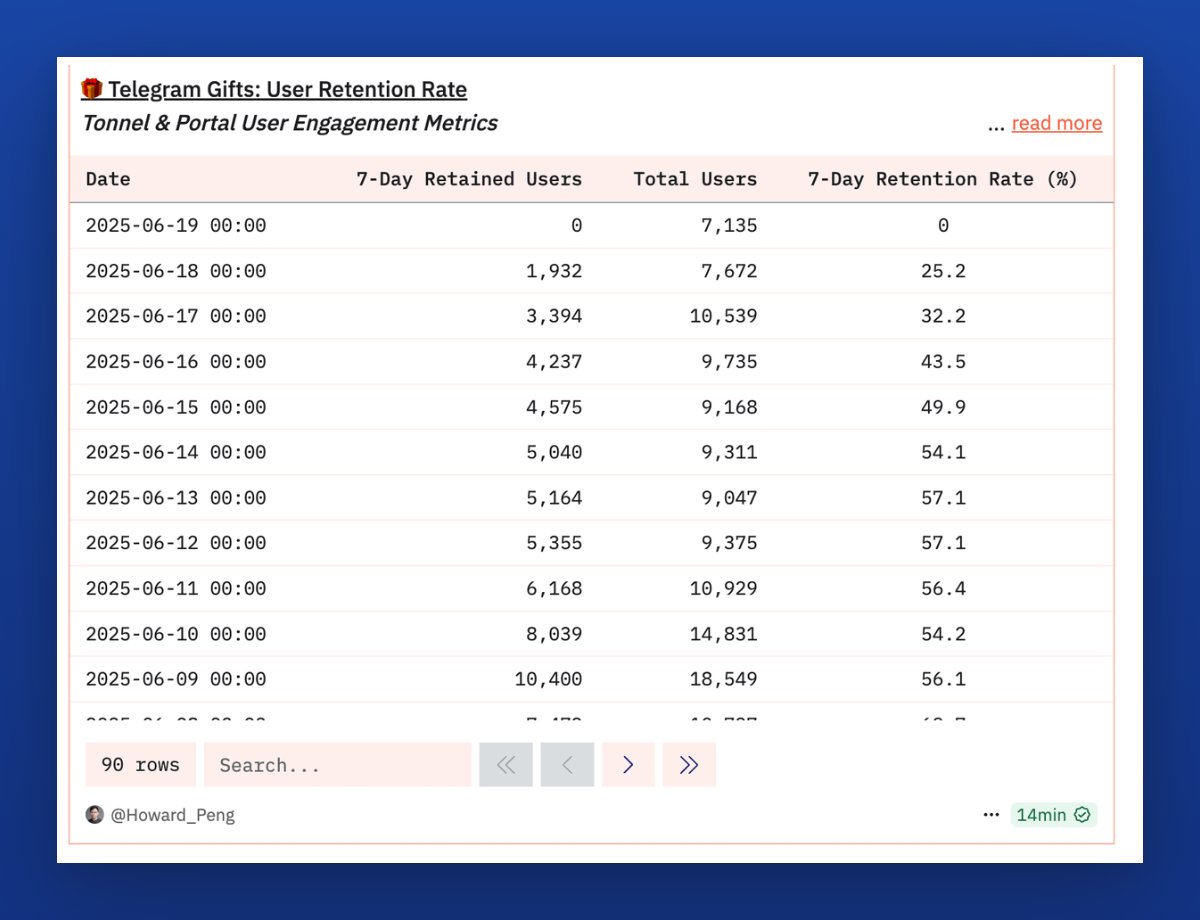The height and width of the screenshot is (920, 1200).
Task: Click total users value 9,168
Action: pos(730,407)
